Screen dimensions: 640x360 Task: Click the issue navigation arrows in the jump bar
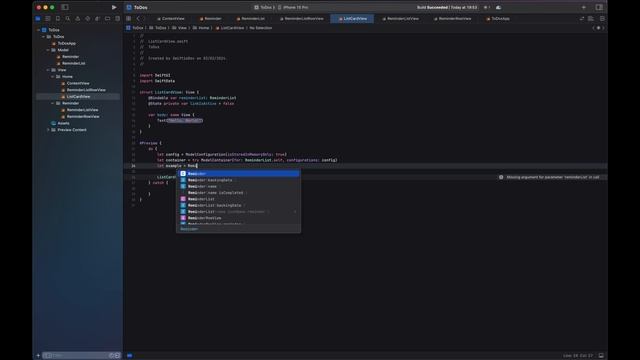point(598,28)
